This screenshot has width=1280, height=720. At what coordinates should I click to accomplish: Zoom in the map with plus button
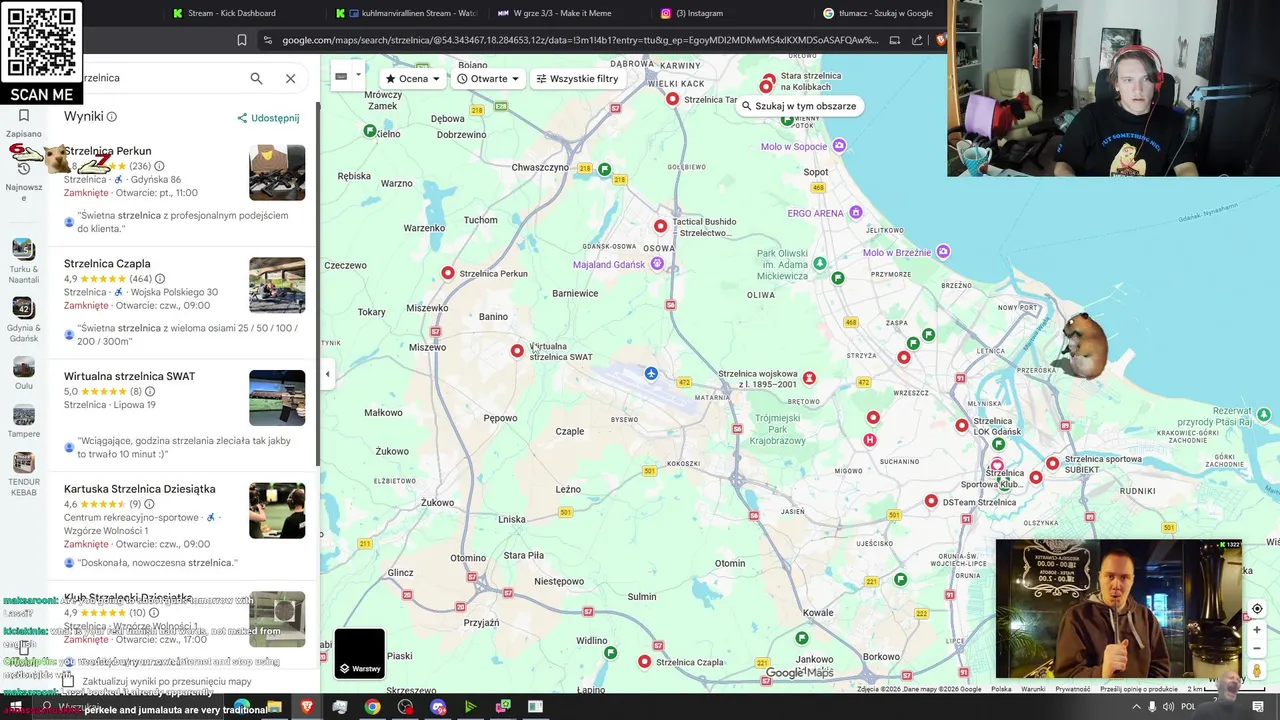click(x=1257, y=630)
